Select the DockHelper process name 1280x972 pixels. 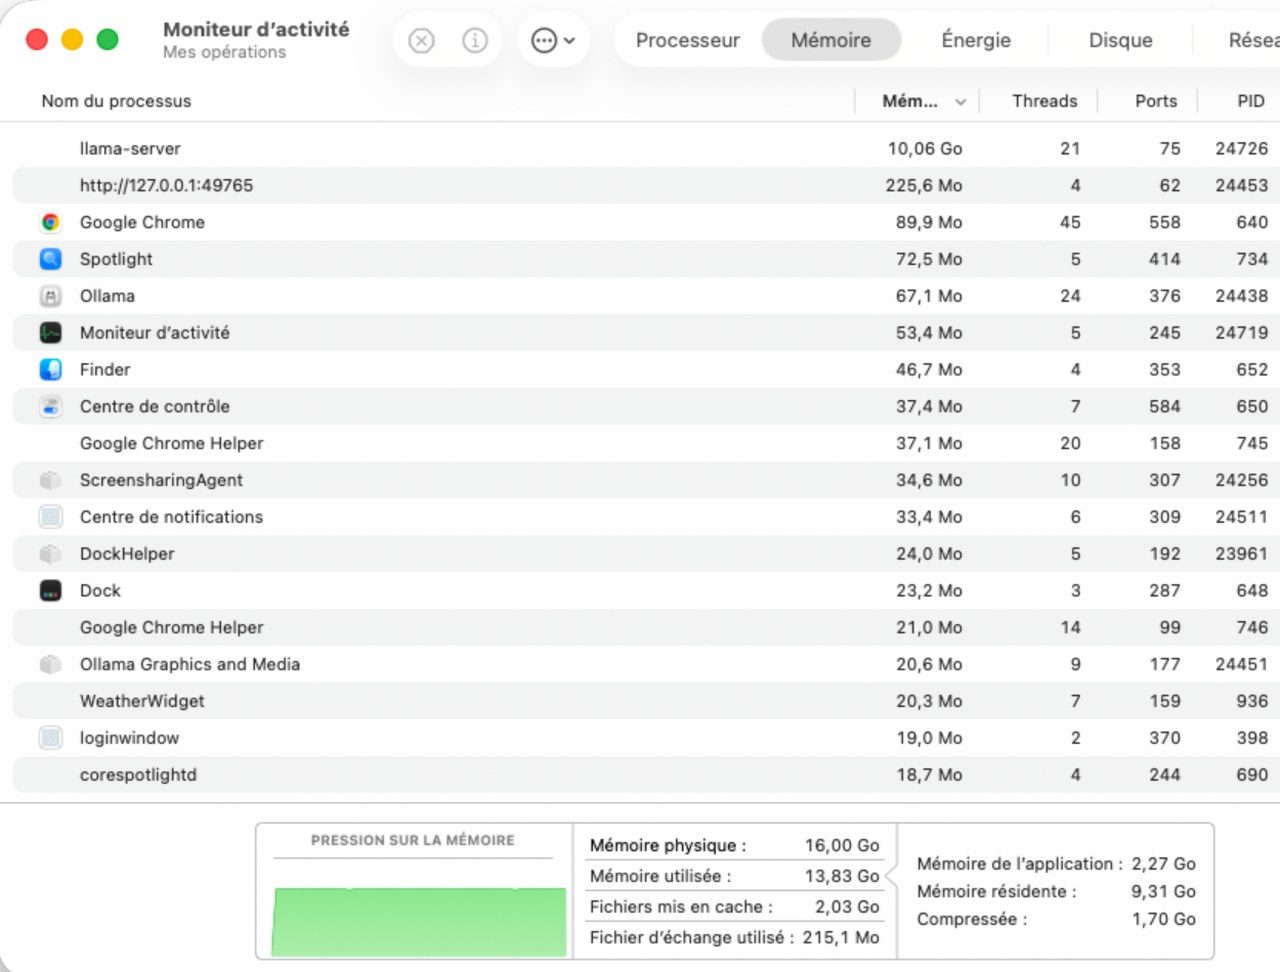(127, 554)
